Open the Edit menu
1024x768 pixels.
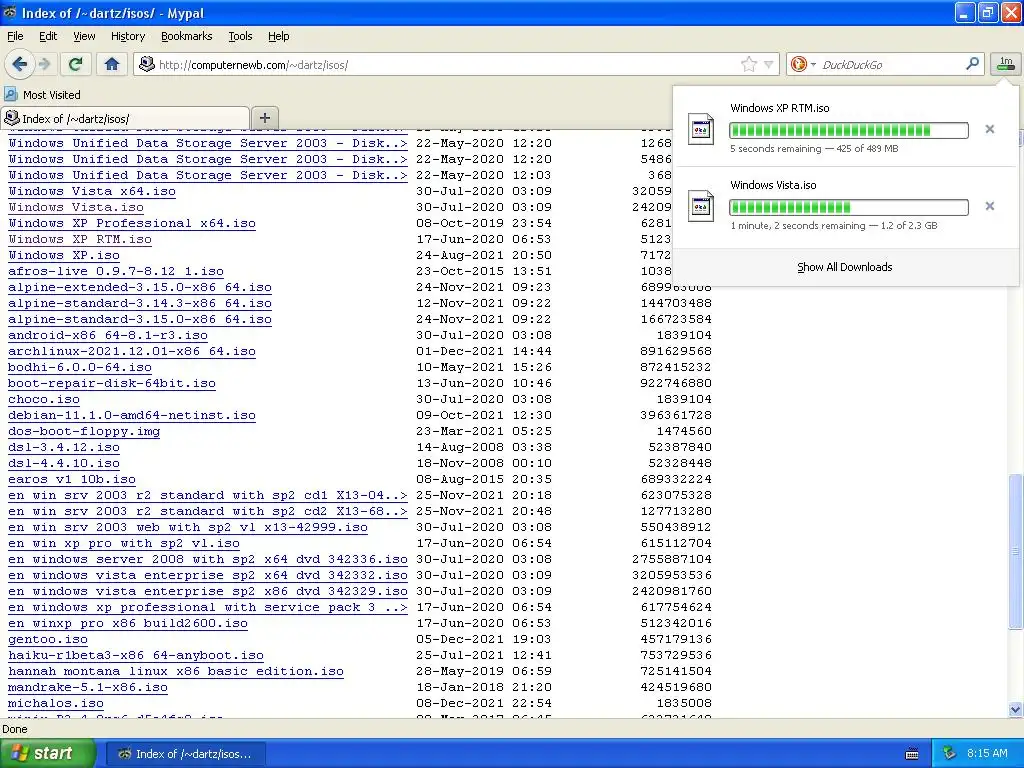[48, 36]
